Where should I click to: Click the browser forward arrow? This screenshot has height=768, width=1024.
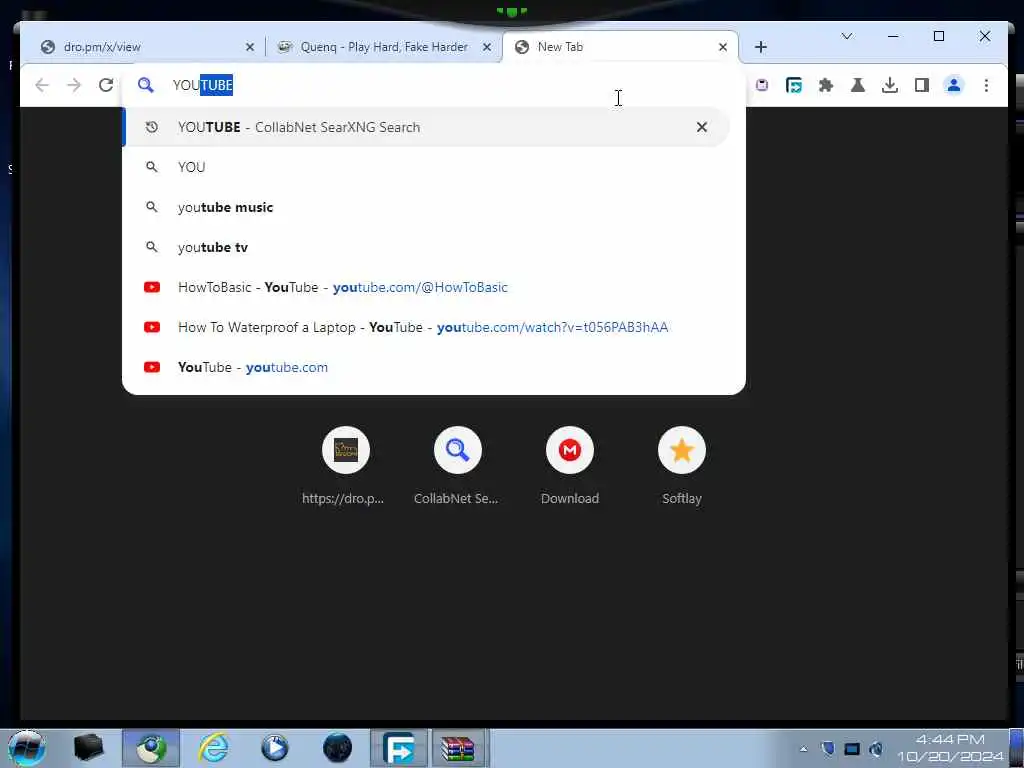[74, 85]
